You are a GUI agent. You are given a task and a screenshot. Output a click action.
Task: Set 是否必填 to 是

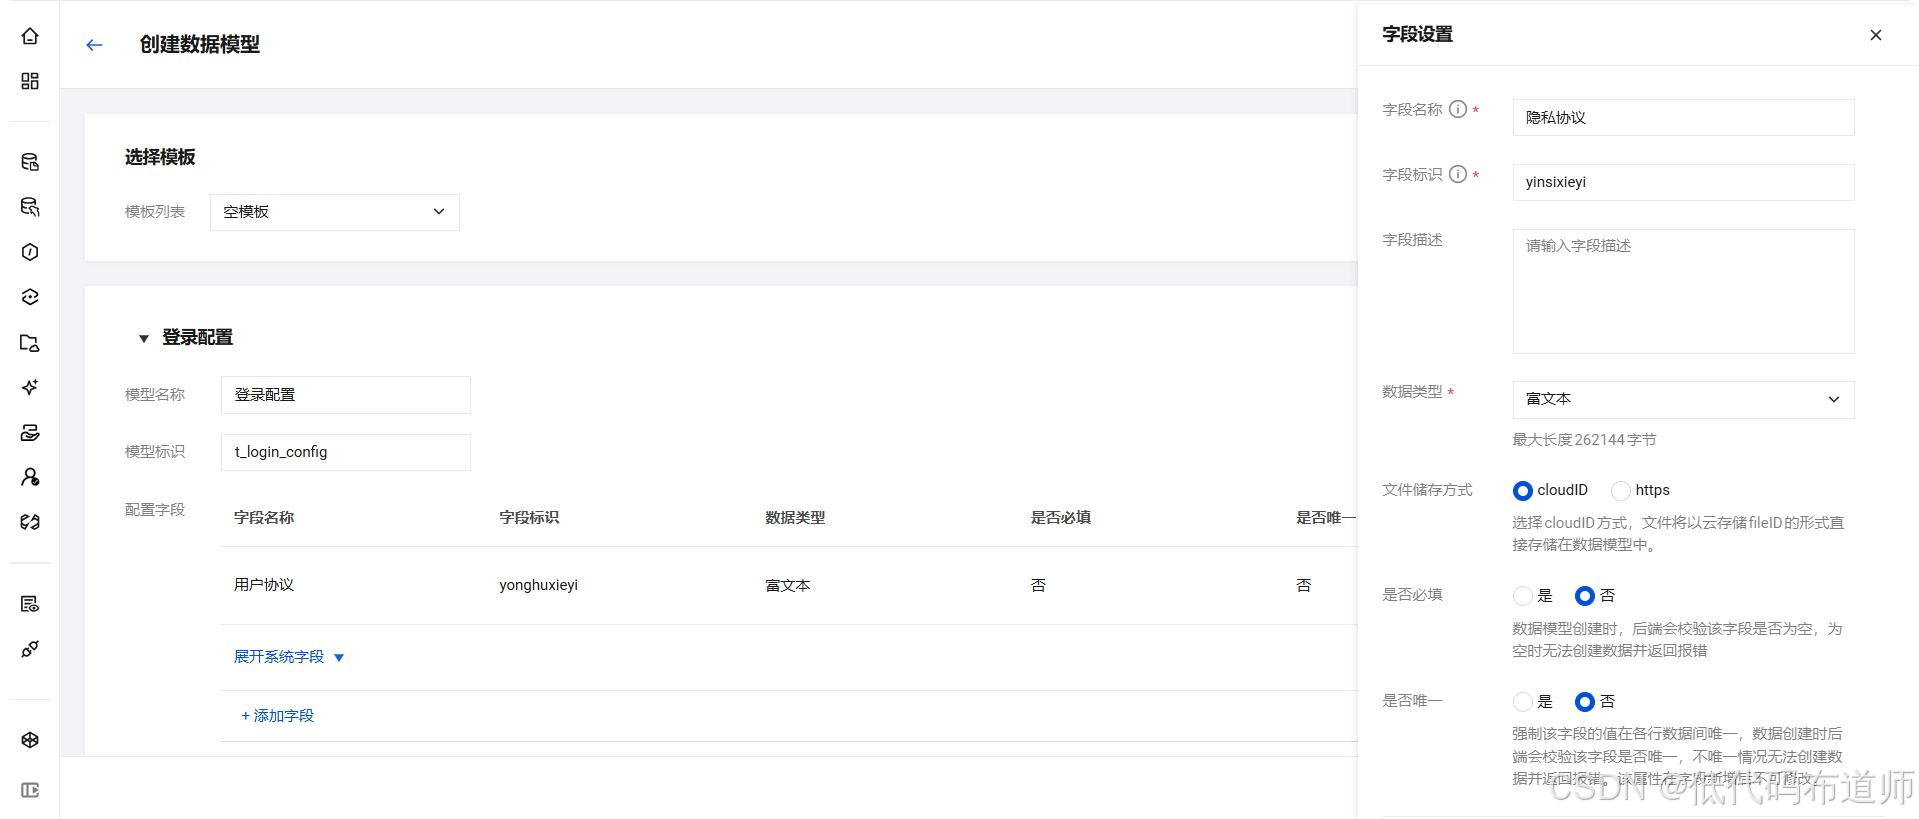pos(1522,596)
